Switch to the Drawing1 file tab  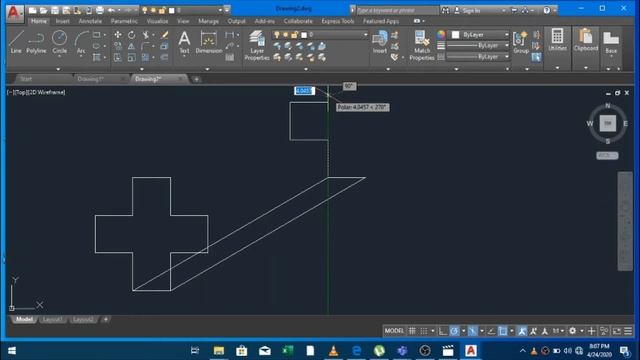click(x=91, y=79)
